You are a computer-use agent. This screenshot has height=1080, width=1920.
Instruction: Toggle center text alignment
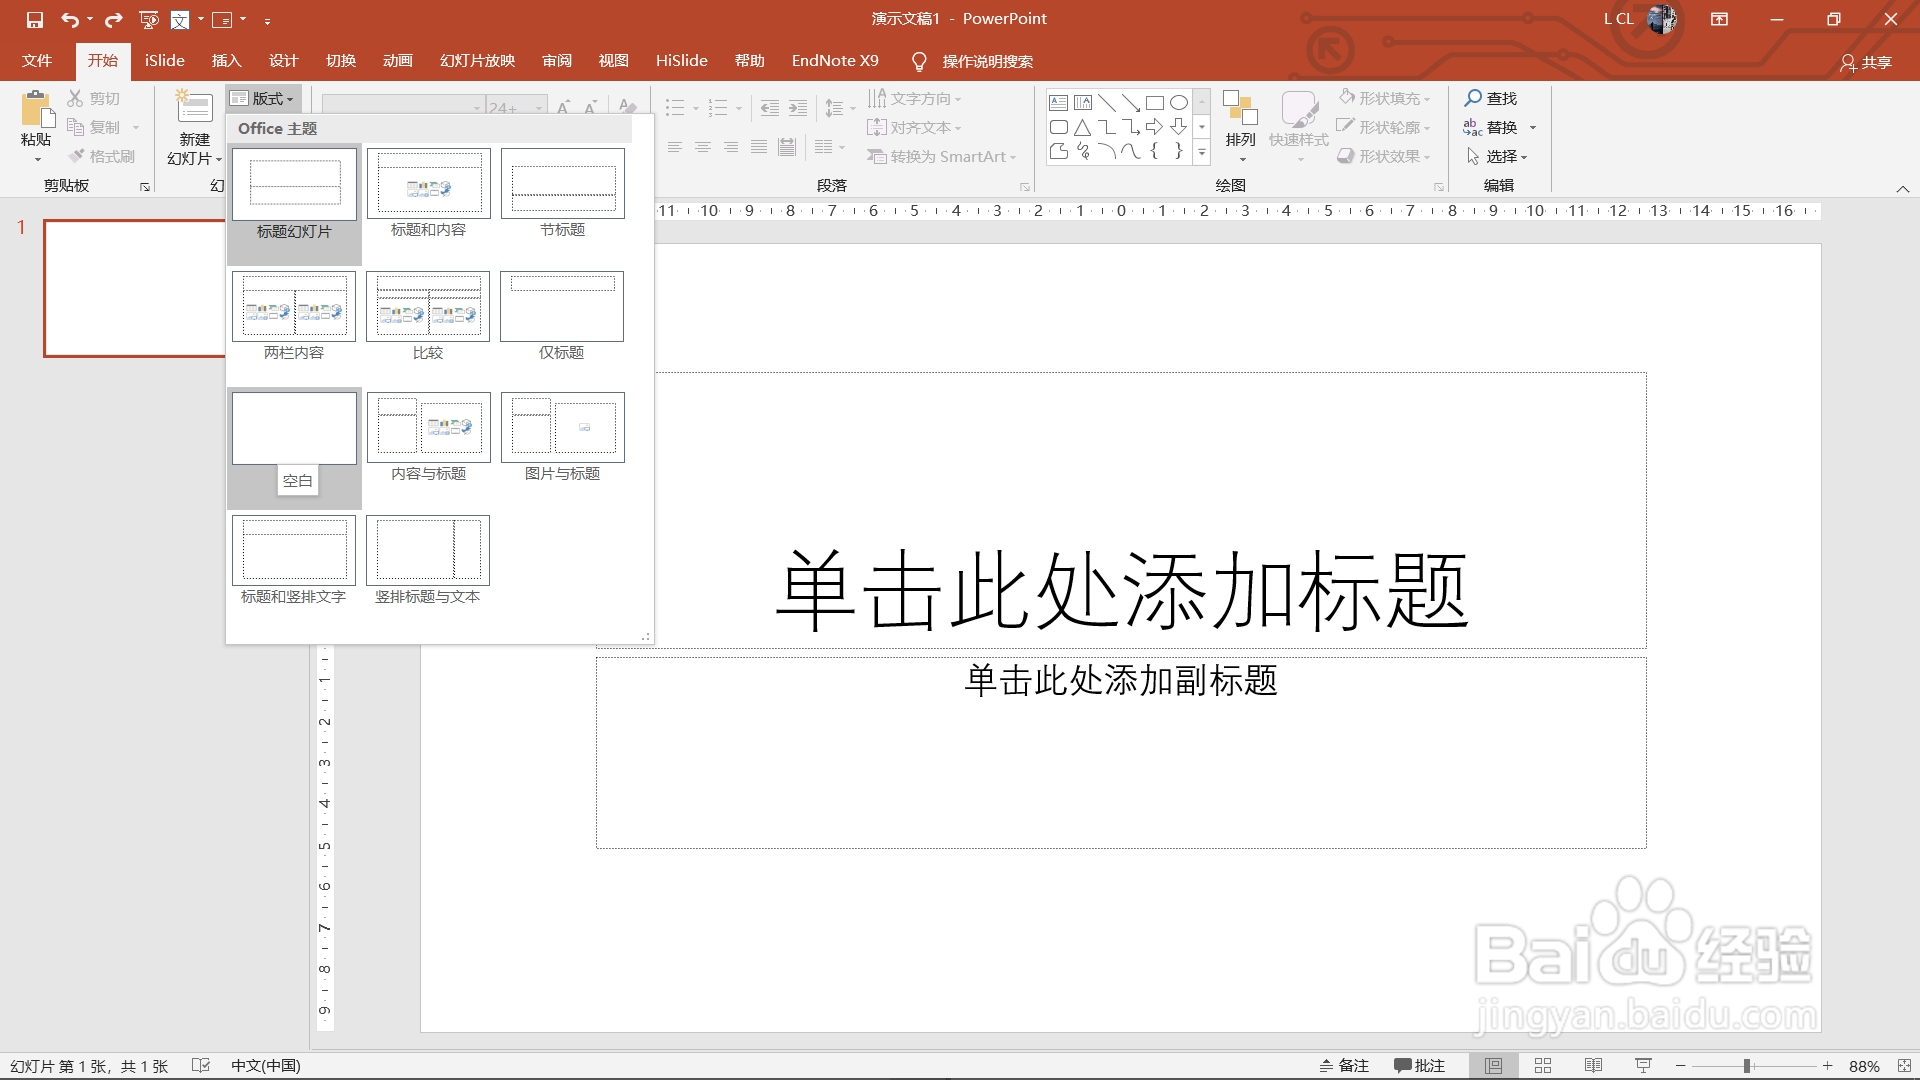click(x=703, y=147)
